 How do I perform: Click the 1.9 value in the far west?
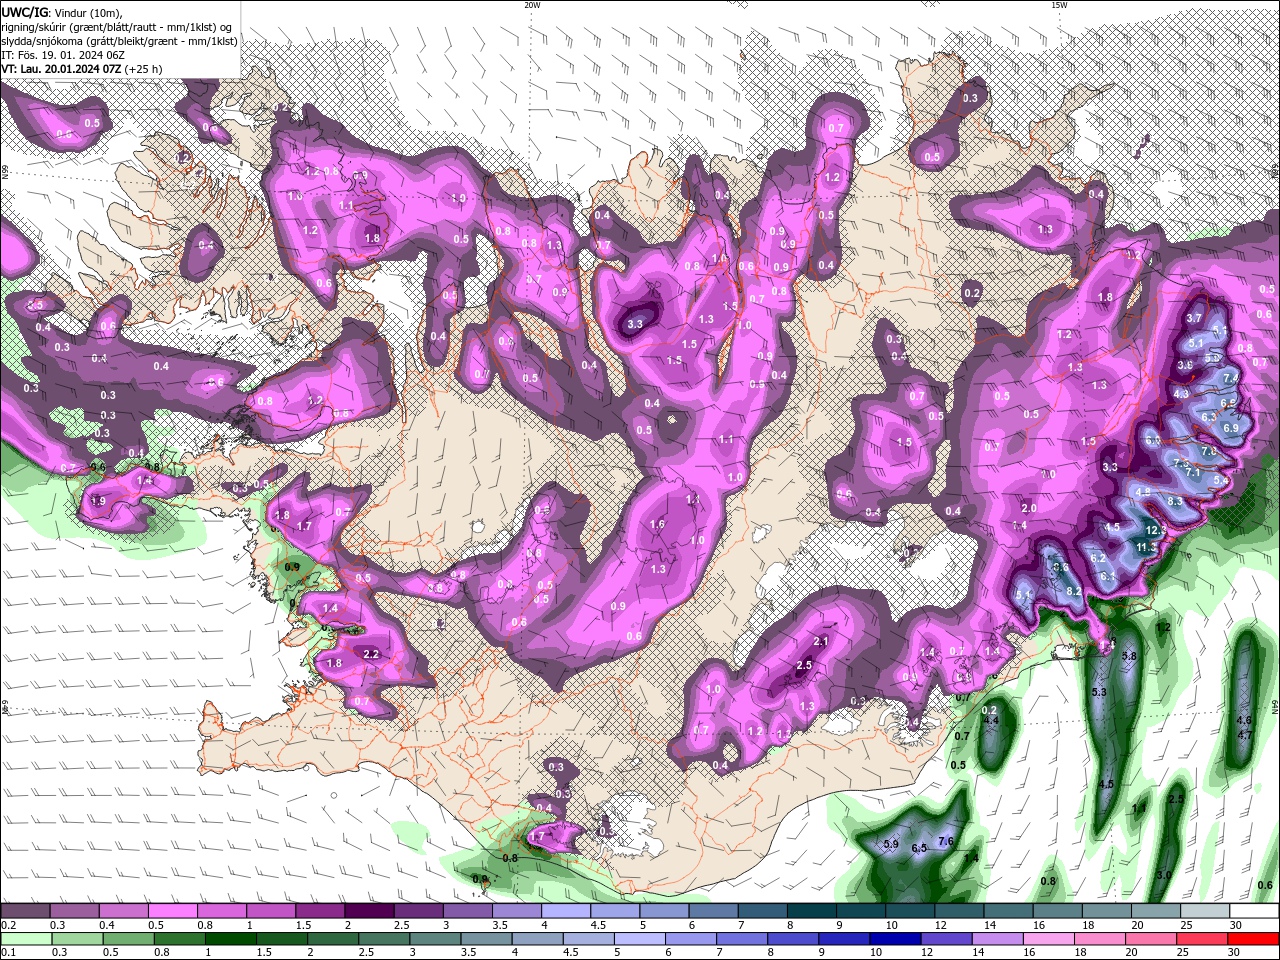tap(98, 501)
